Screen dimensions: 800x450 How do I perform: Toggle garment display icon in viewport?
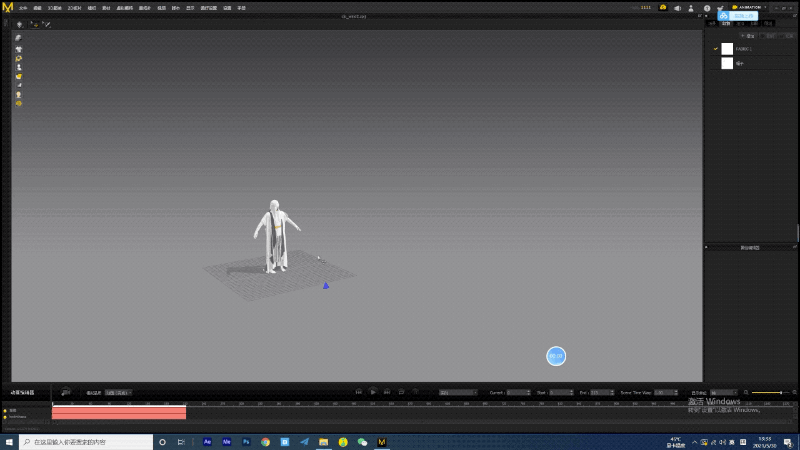pos(18,49)
